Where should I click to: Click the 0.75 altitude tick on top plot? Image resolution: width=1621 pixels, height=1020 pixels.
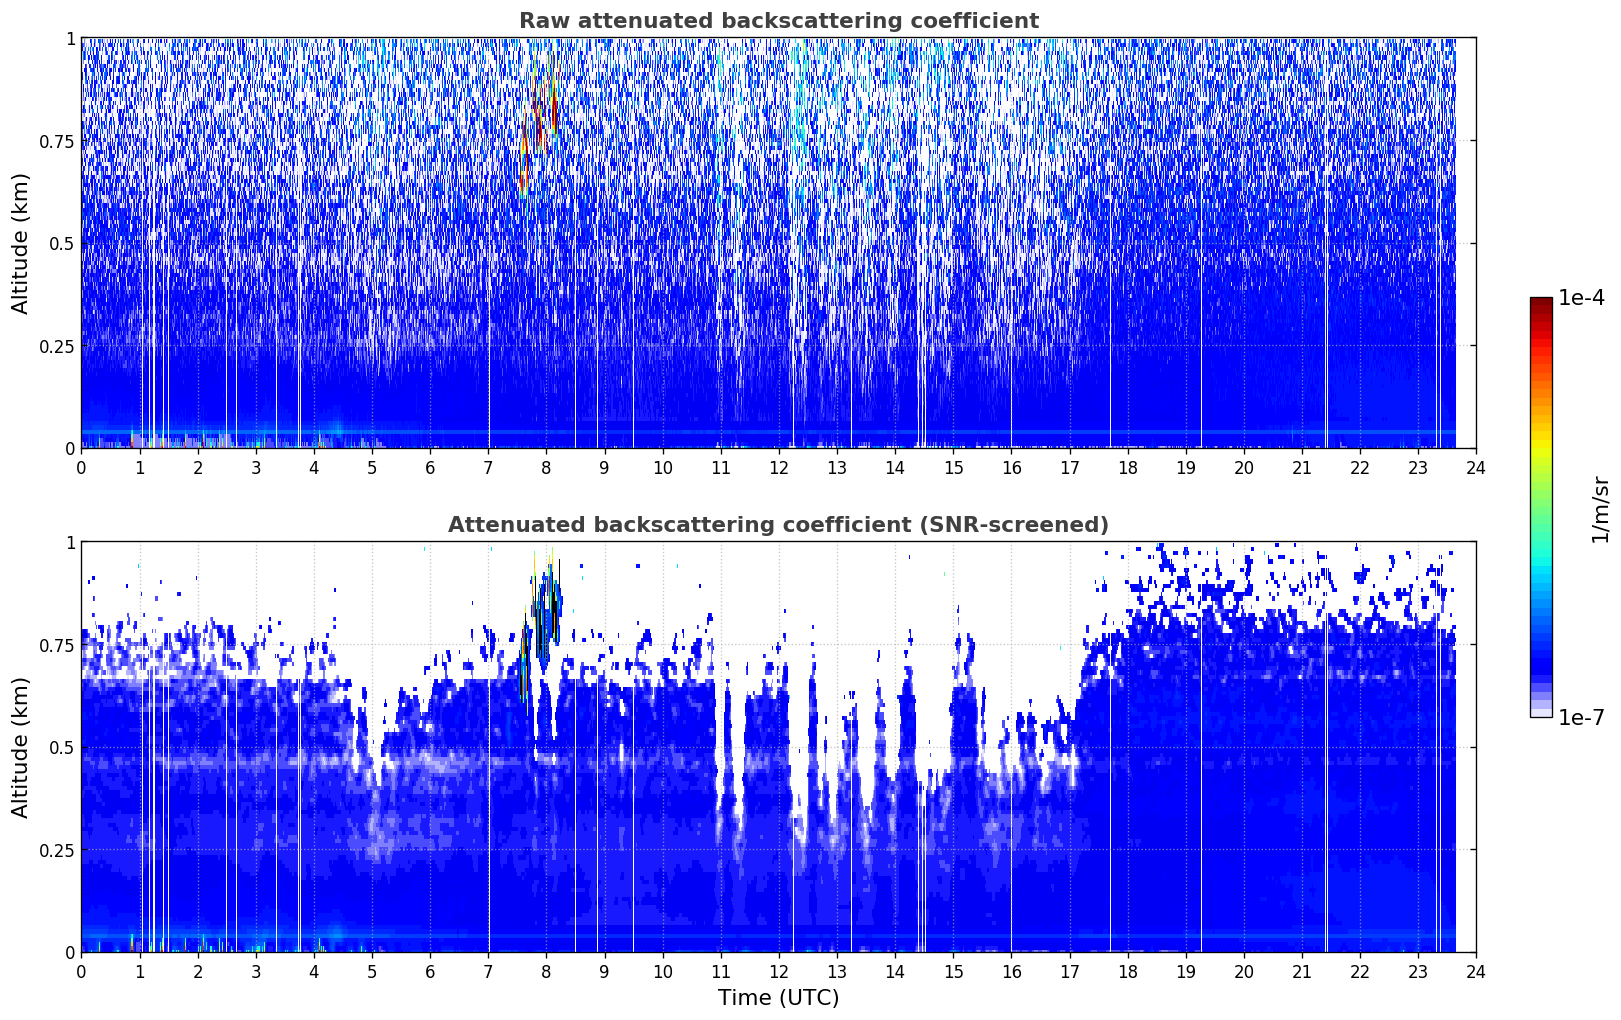tap(57, 141)
